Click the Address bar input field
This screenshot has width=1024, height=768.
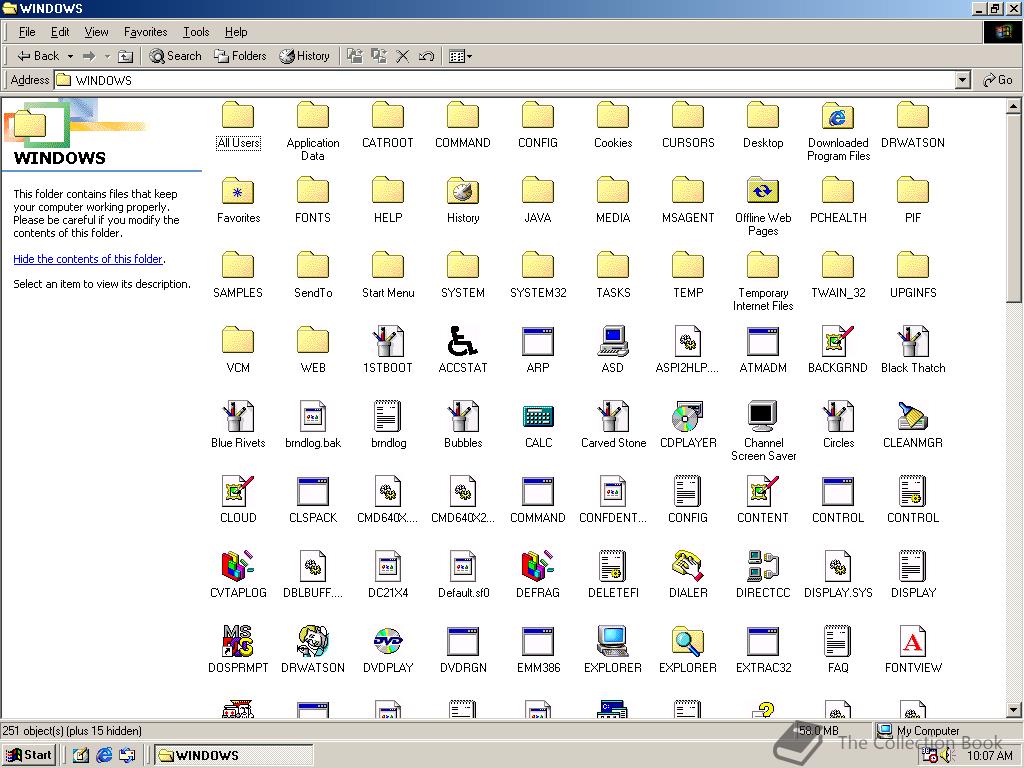click(504, 80)
